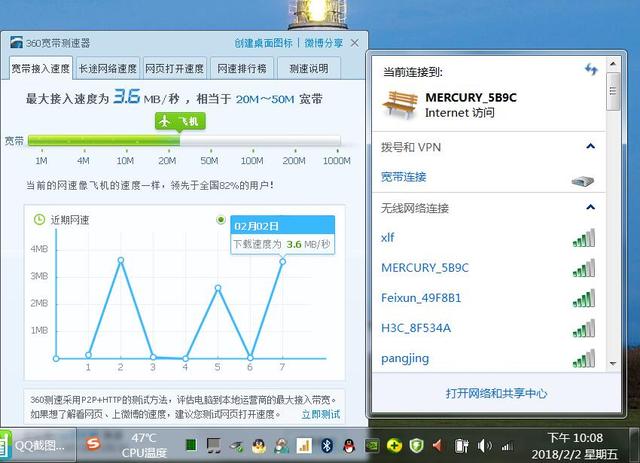Select the xlf wireless network
The image size is (640, 463).
488,238
